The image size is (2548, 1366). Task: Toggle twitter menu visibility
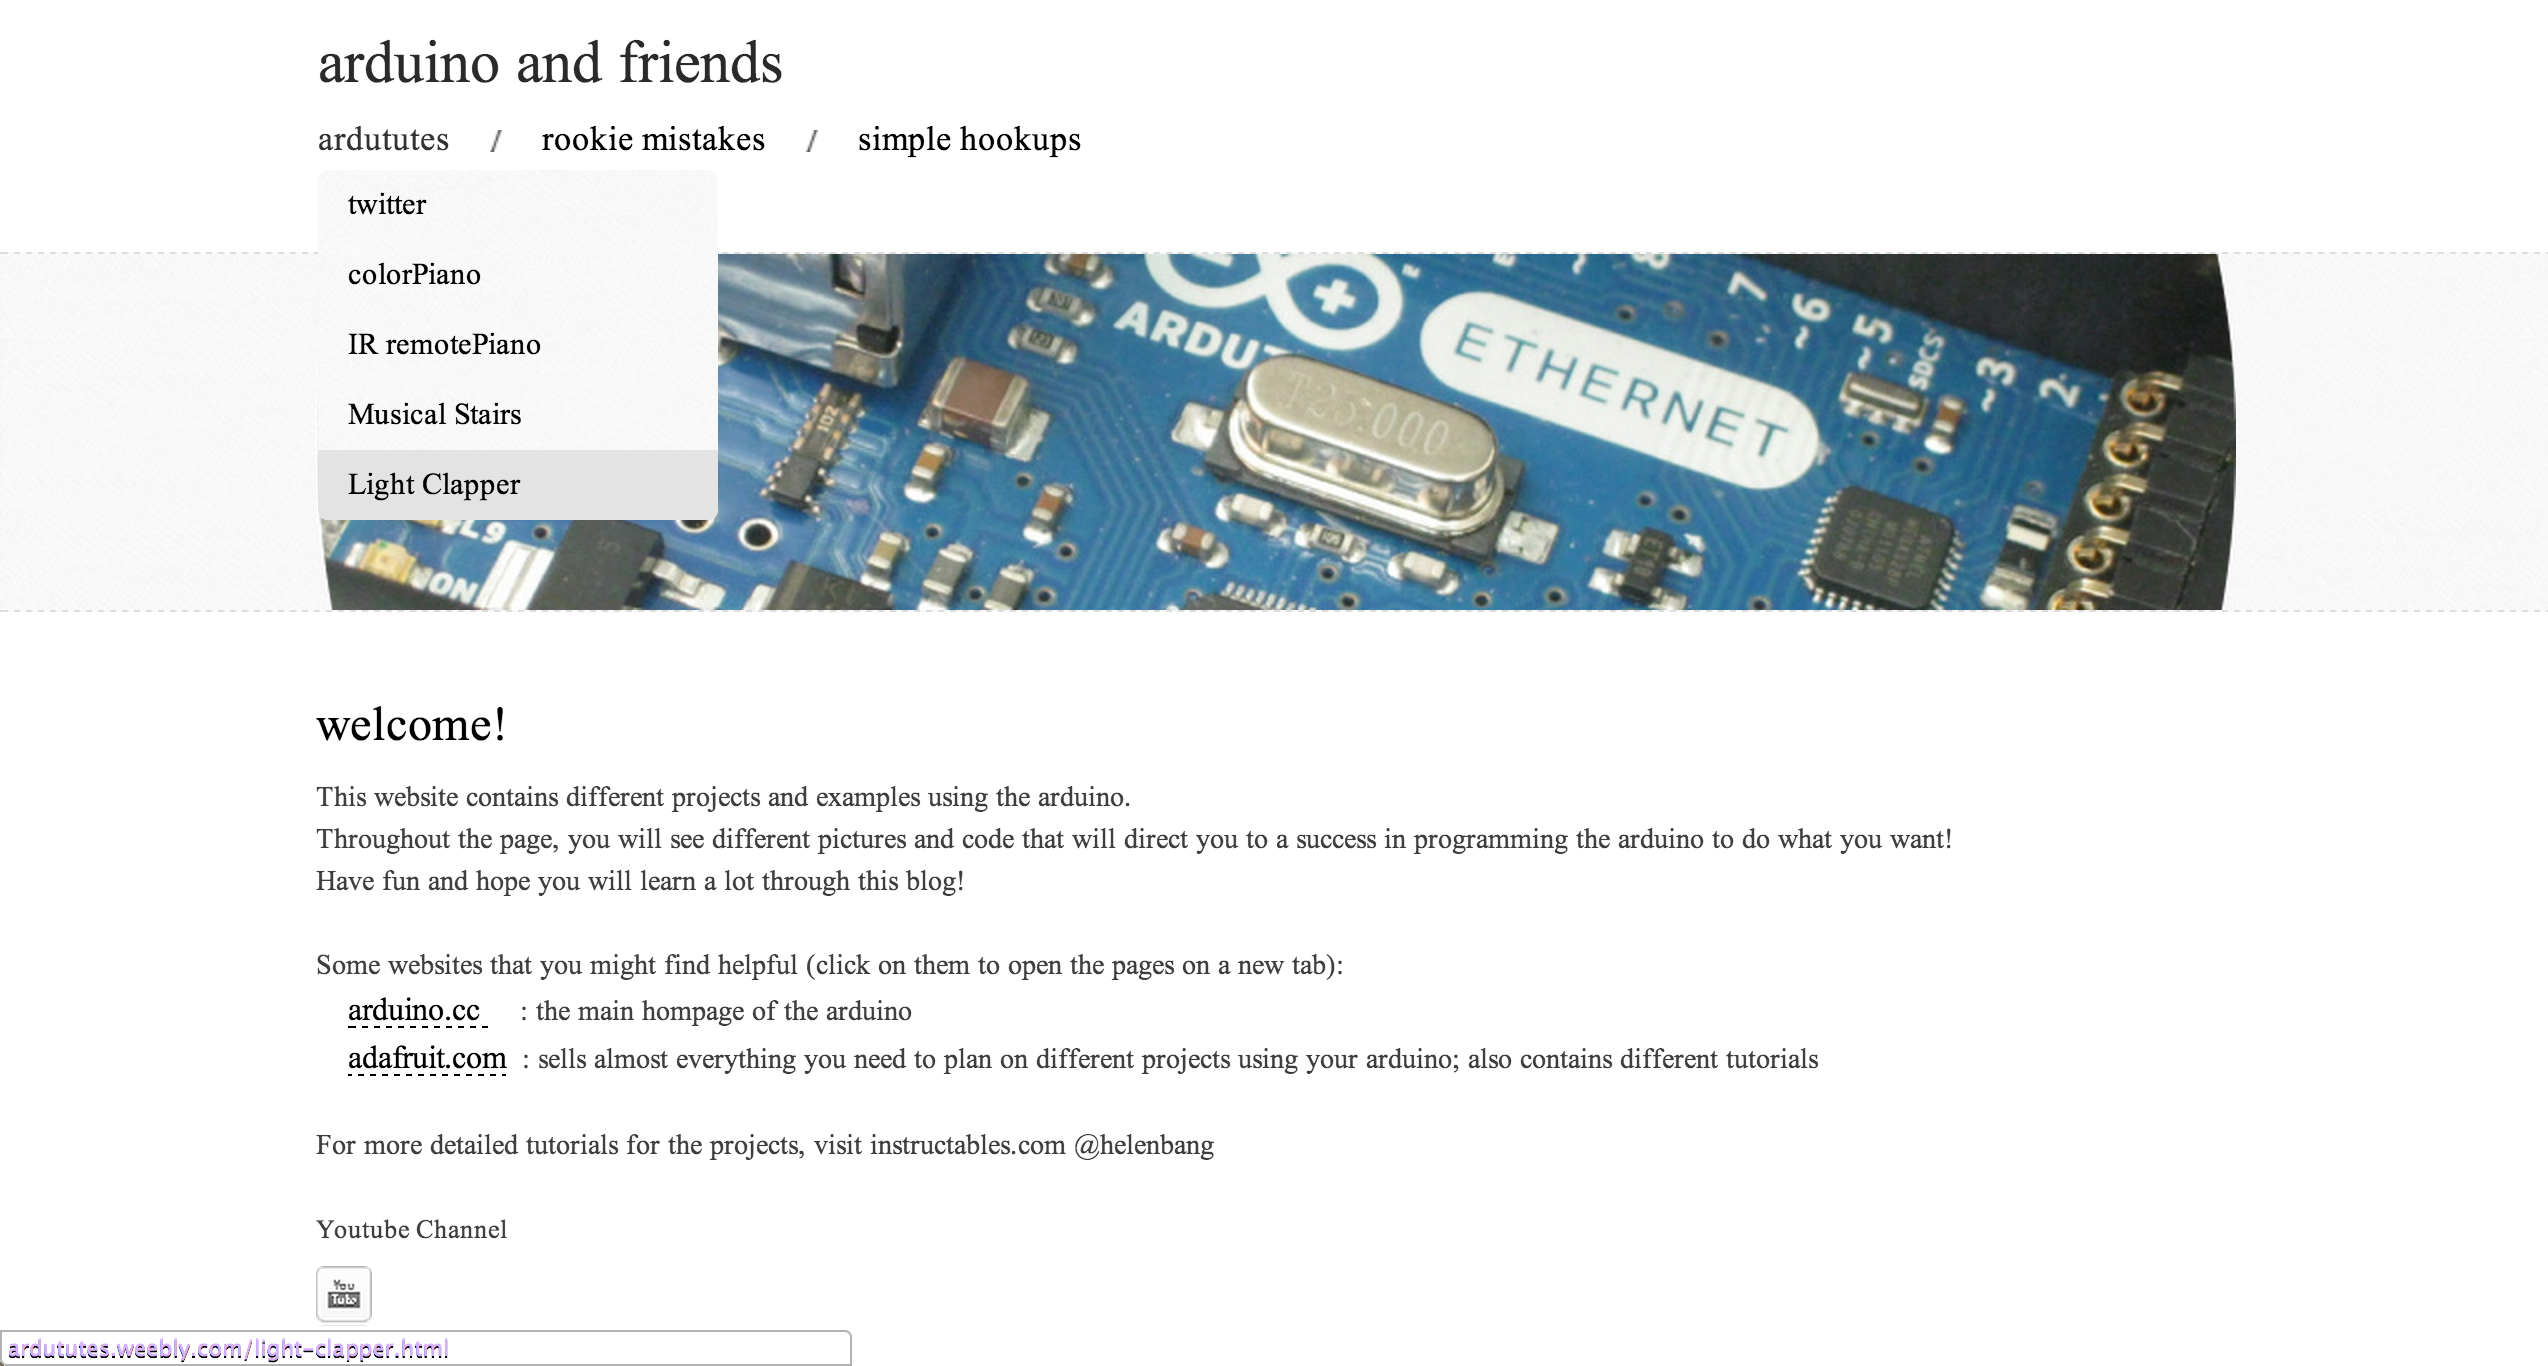pos(384,202)
